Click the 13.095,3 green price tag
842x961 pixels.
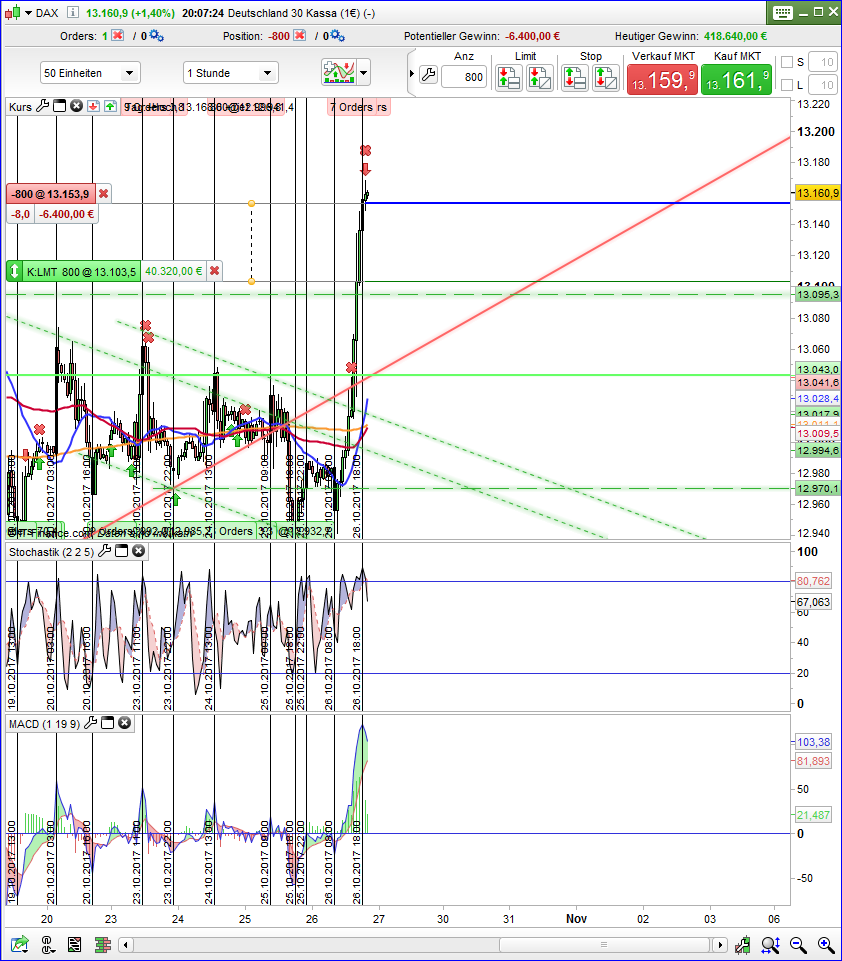pyautogui.click(x=817, y=295)
